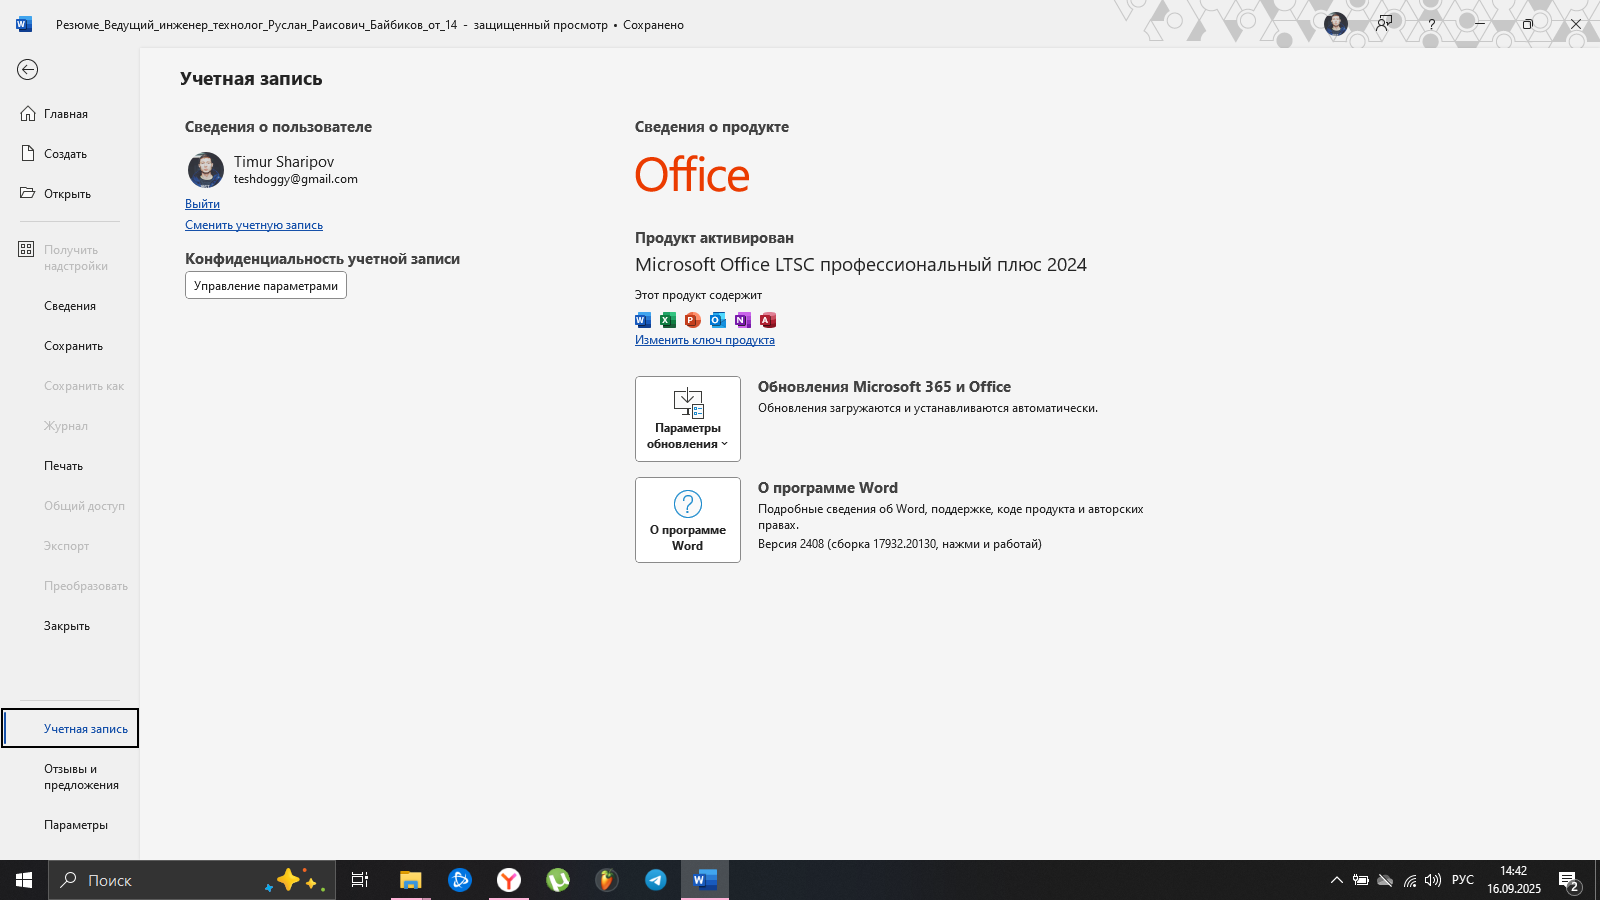Screen dimensions: 1600x900
Task: Click the volume speaker icon
Action: 1433,880
